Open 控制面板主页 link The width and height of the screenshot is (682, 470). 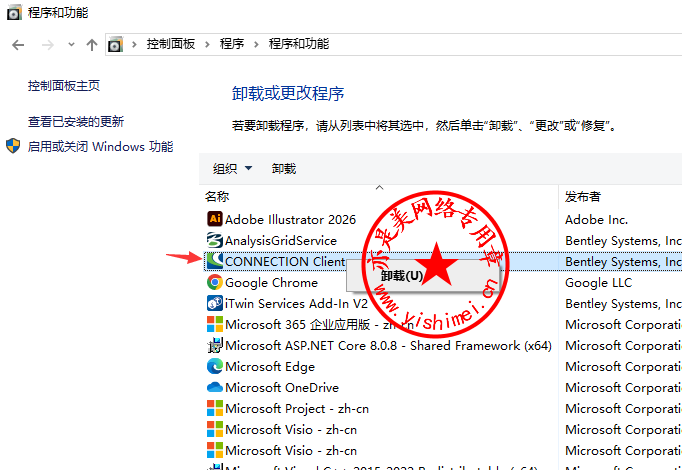point(64,86)
